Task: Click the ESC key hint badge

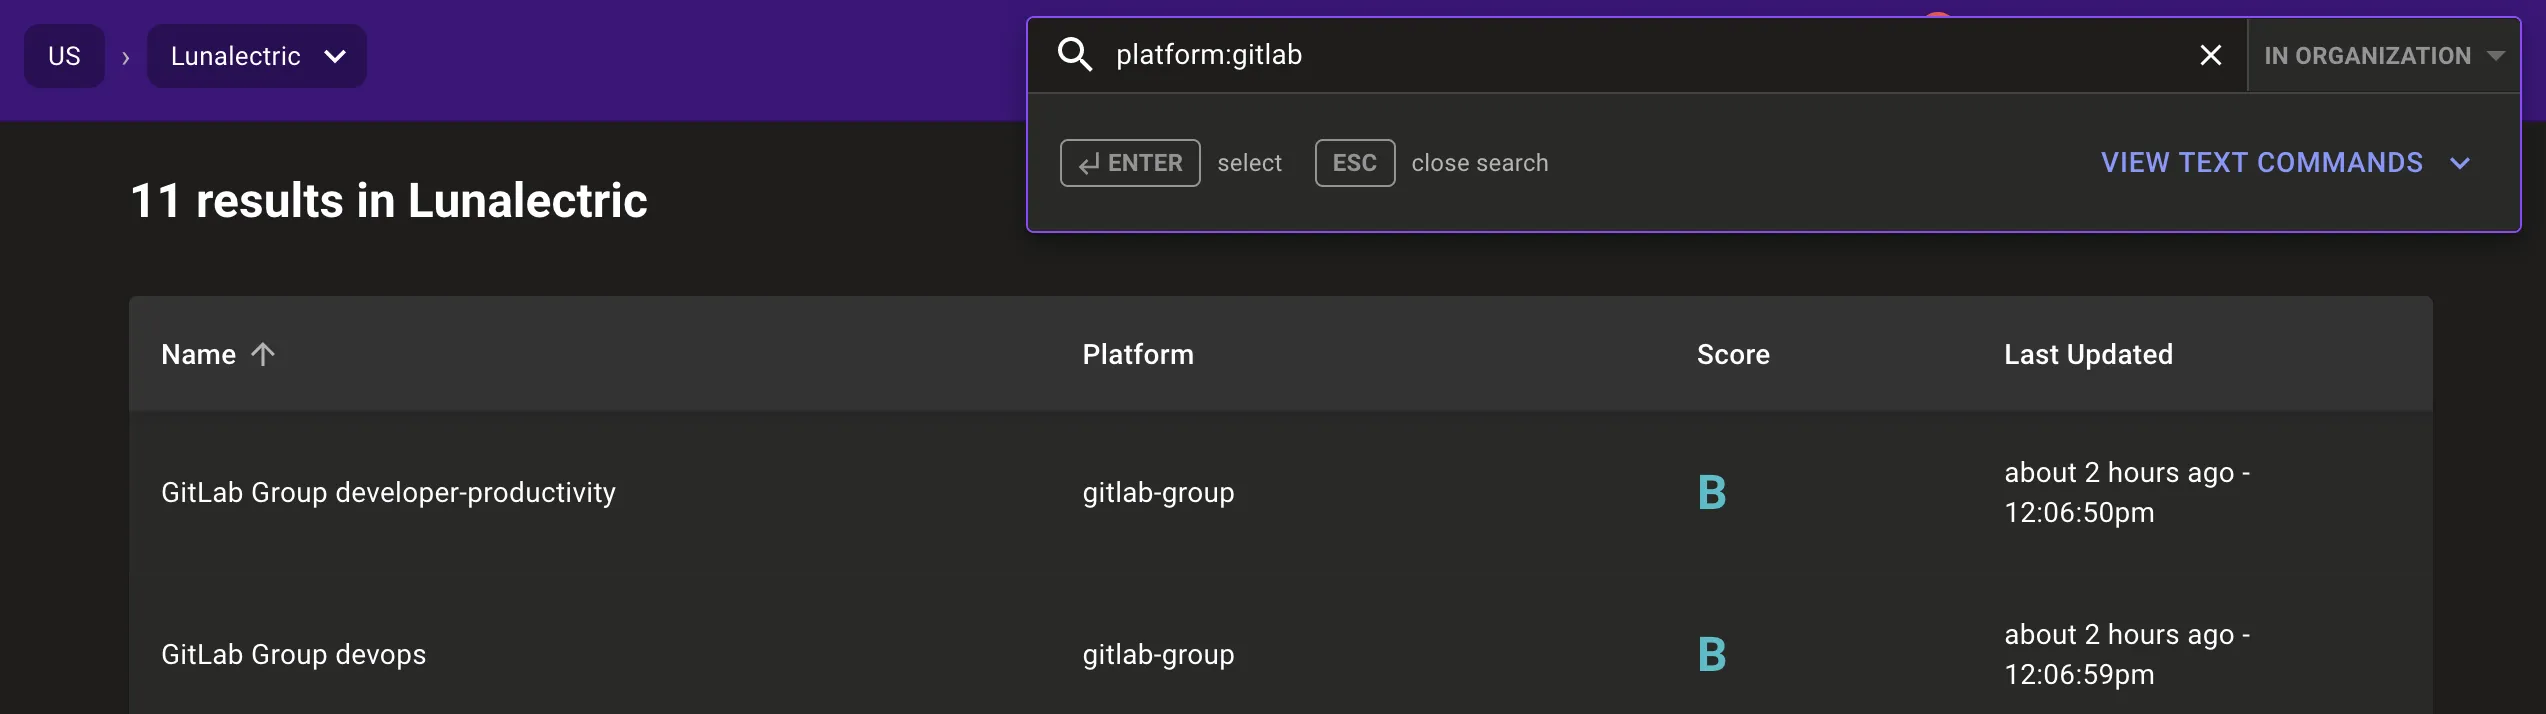Action: tap(1354, 162)
